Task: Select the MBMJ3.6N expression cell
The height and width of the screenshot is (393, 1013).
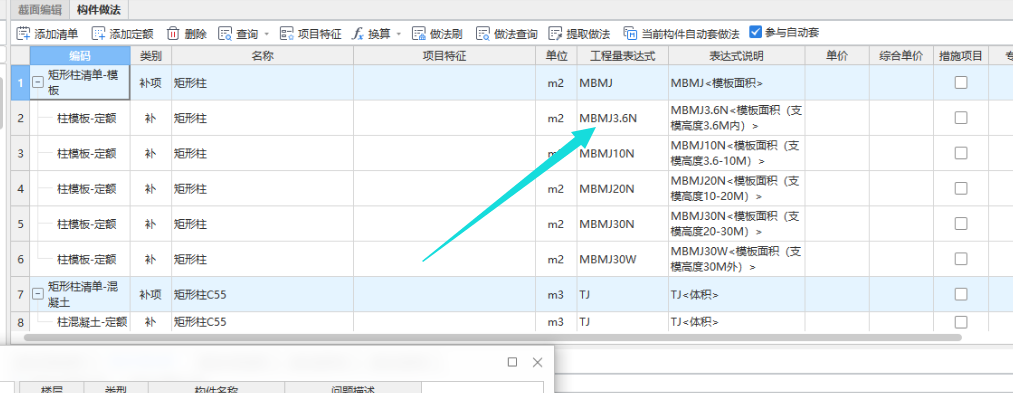Action: 623,118
